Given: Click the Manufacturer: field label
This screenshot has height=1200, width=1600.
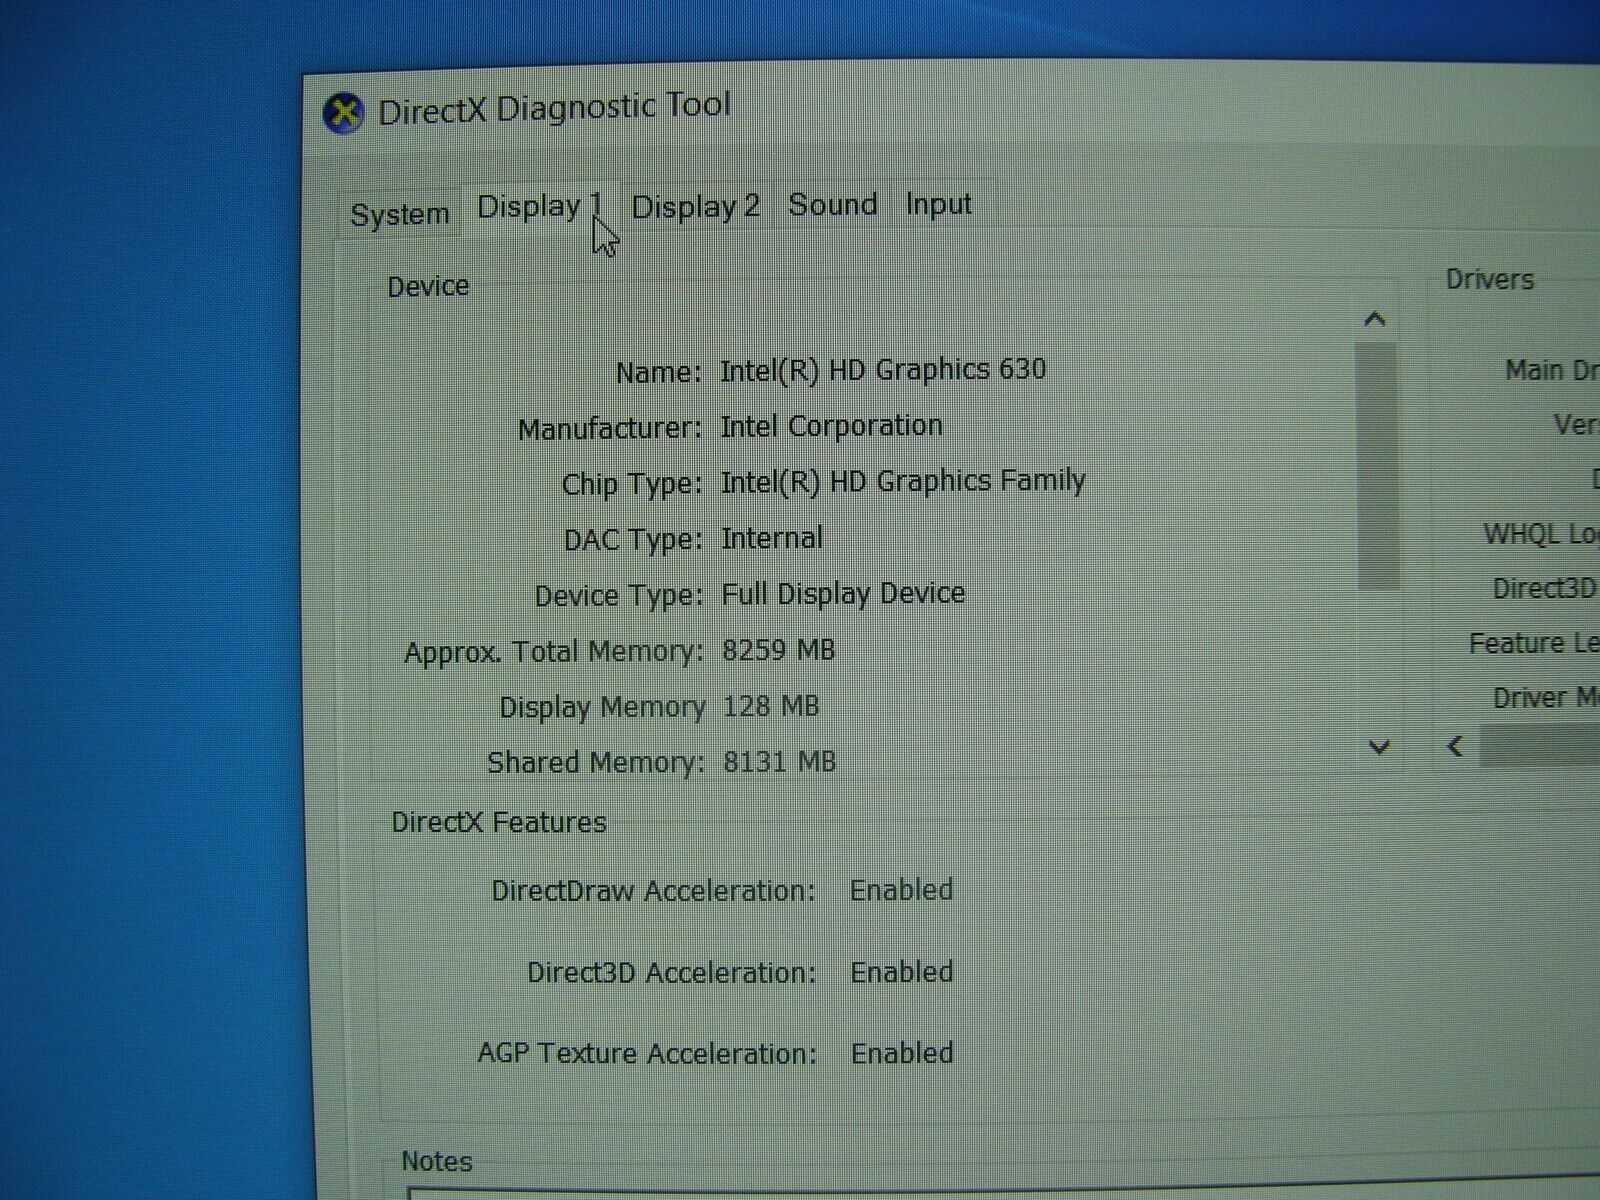Looking at the screenshot, I should (610, 429).
